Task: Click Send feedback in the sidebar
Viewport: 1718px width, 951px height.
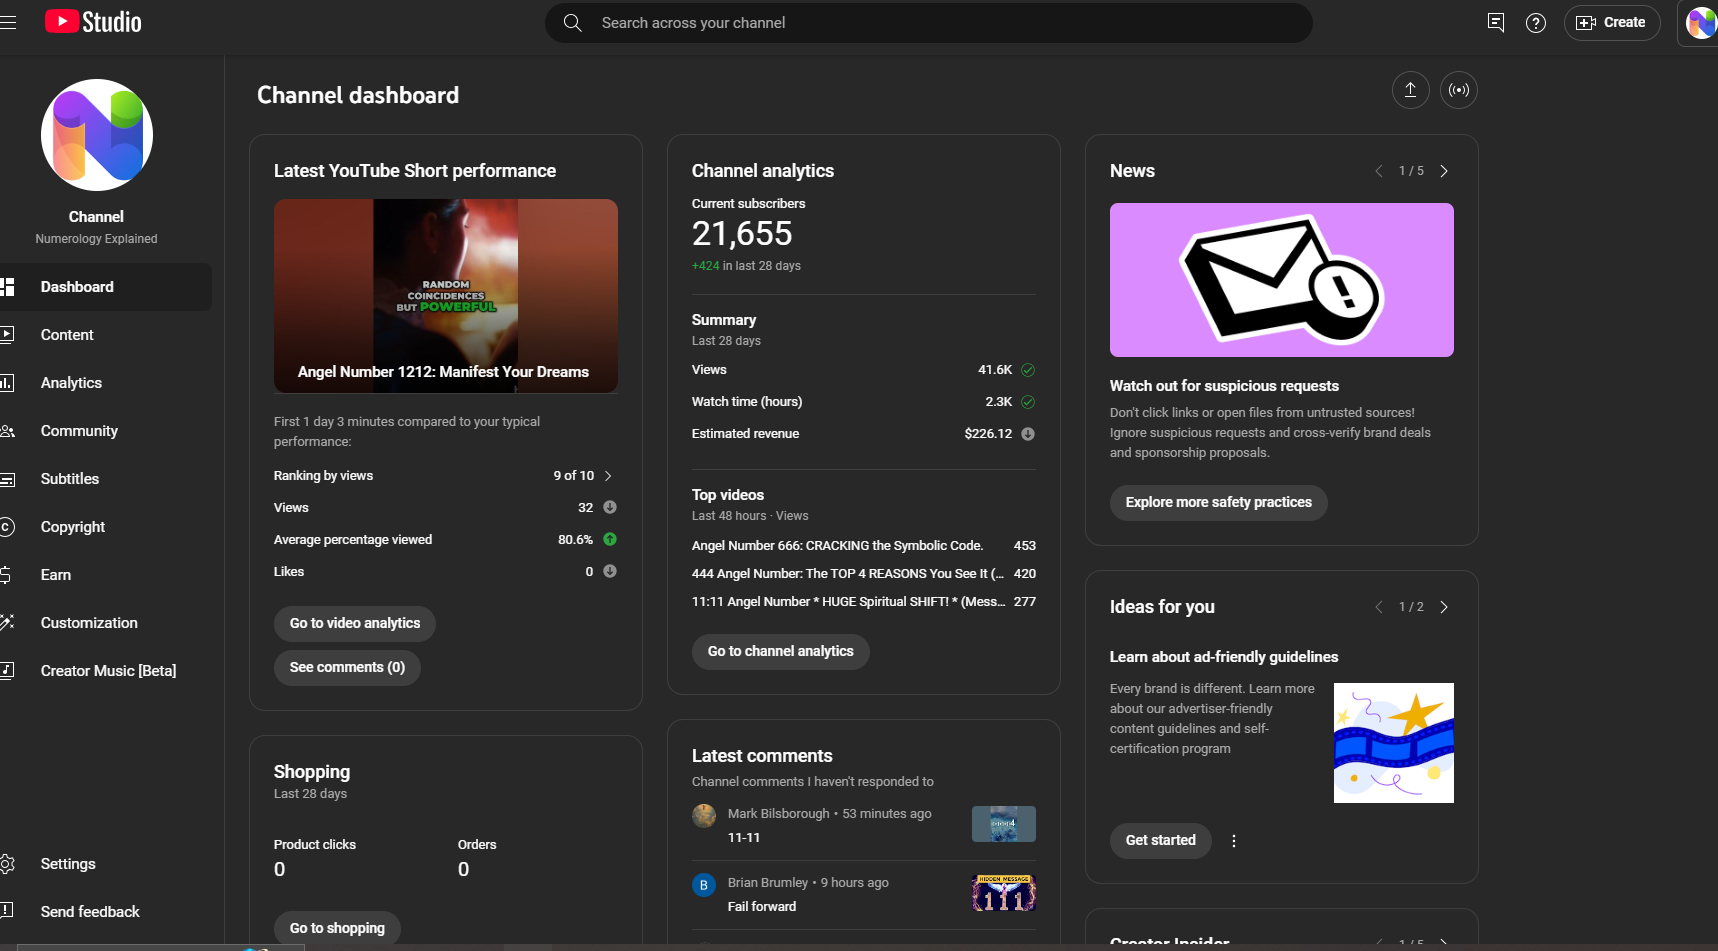Action: click(x=105, y=912)
